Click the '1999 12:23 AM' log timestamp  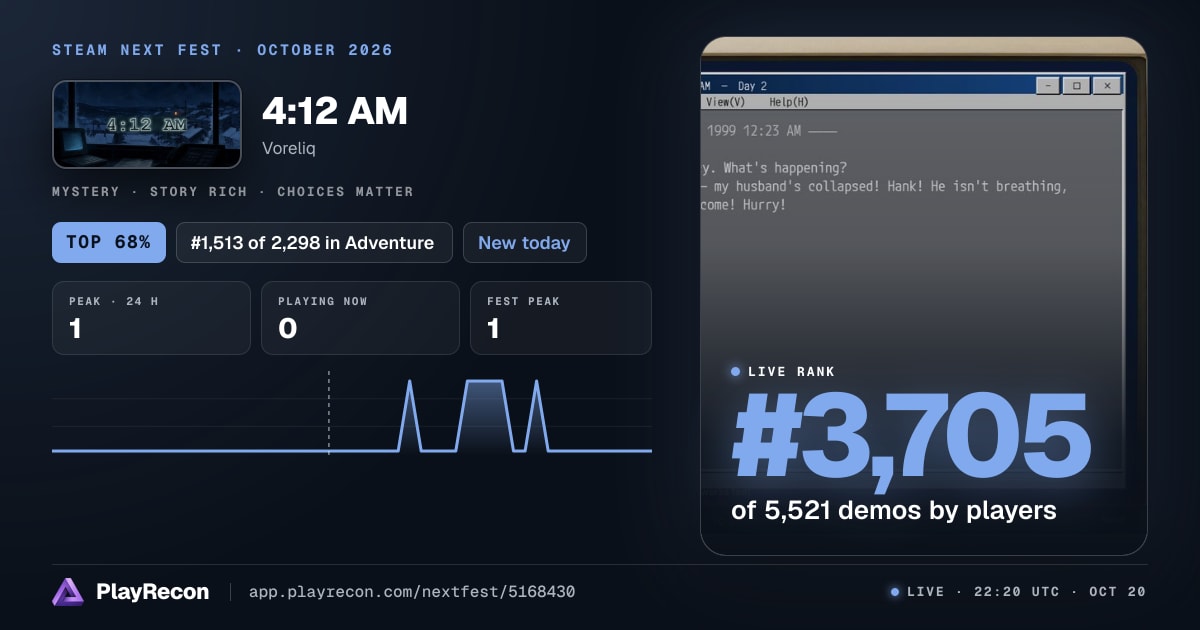tap(754, 130)
